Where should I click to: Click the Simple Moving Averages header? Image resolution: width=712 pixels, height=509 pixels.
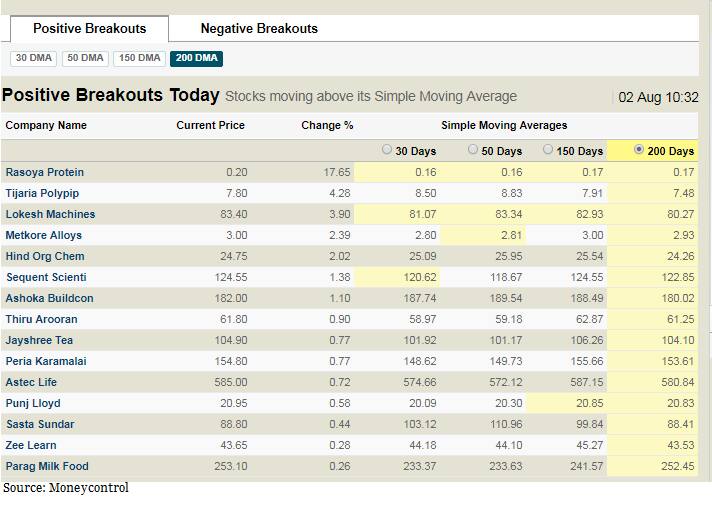pyautogui.click(x=504, y=125)
